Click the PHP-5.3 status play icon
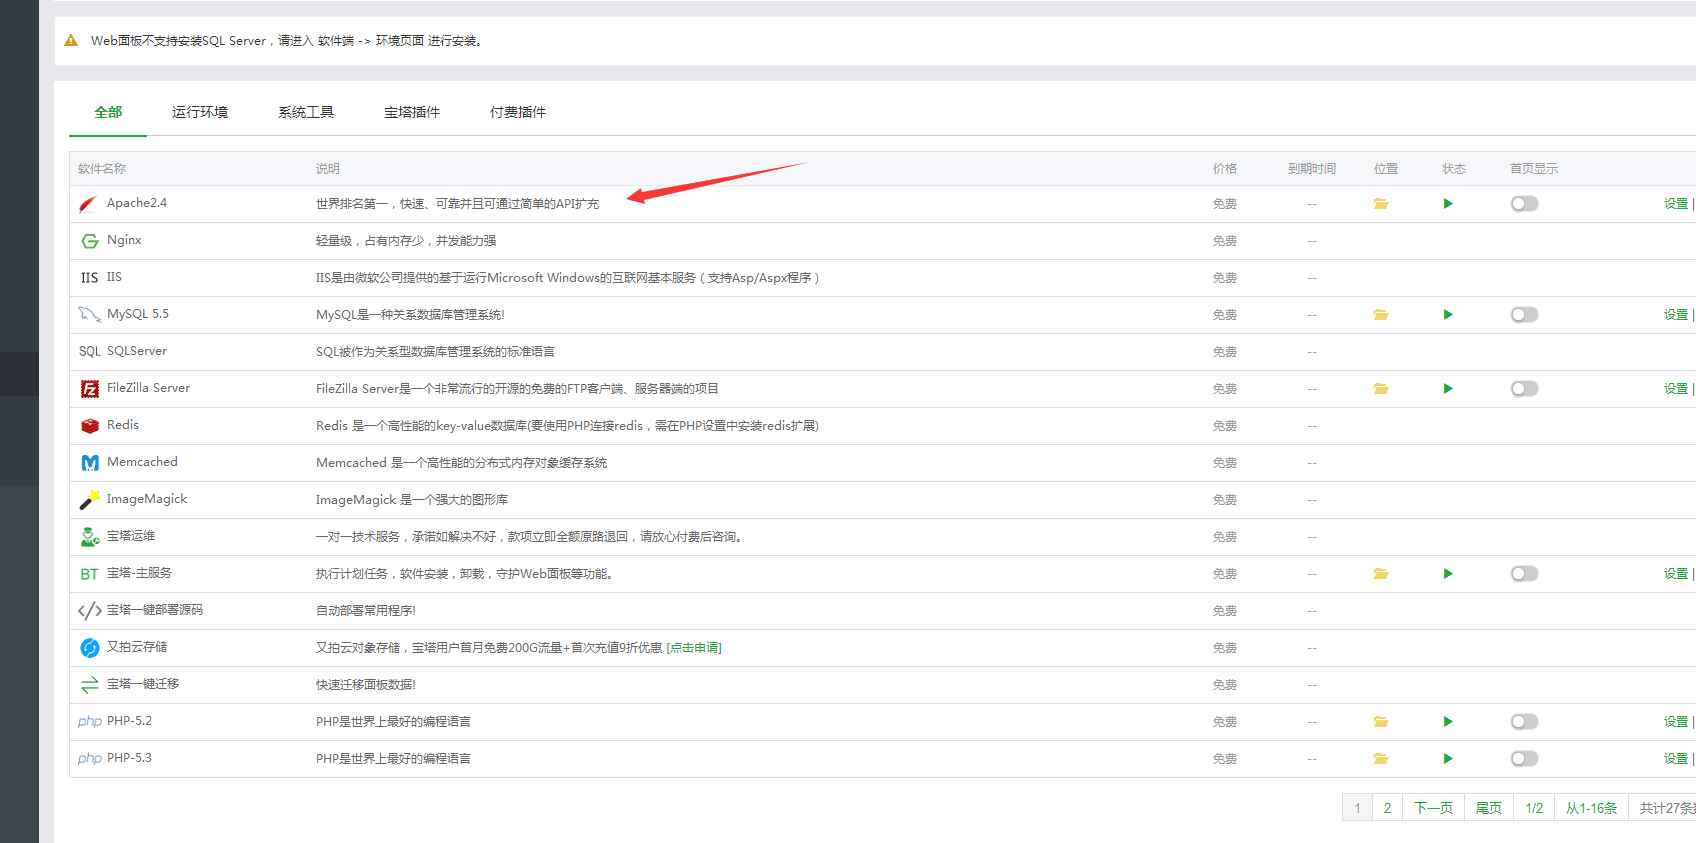The width and height of the screenshot is (1696, 843). (1448, 759)
